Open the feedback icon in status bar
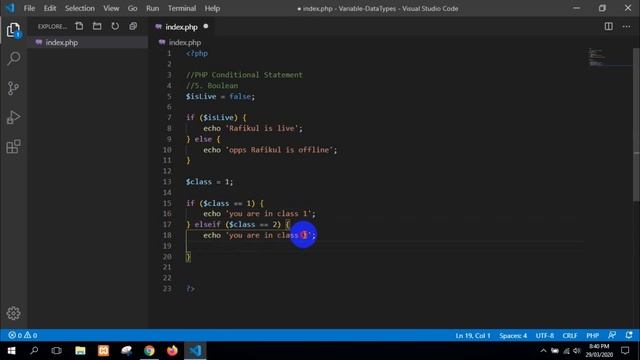The width and height of the screenshot is (640, 360). click(611, 335)
